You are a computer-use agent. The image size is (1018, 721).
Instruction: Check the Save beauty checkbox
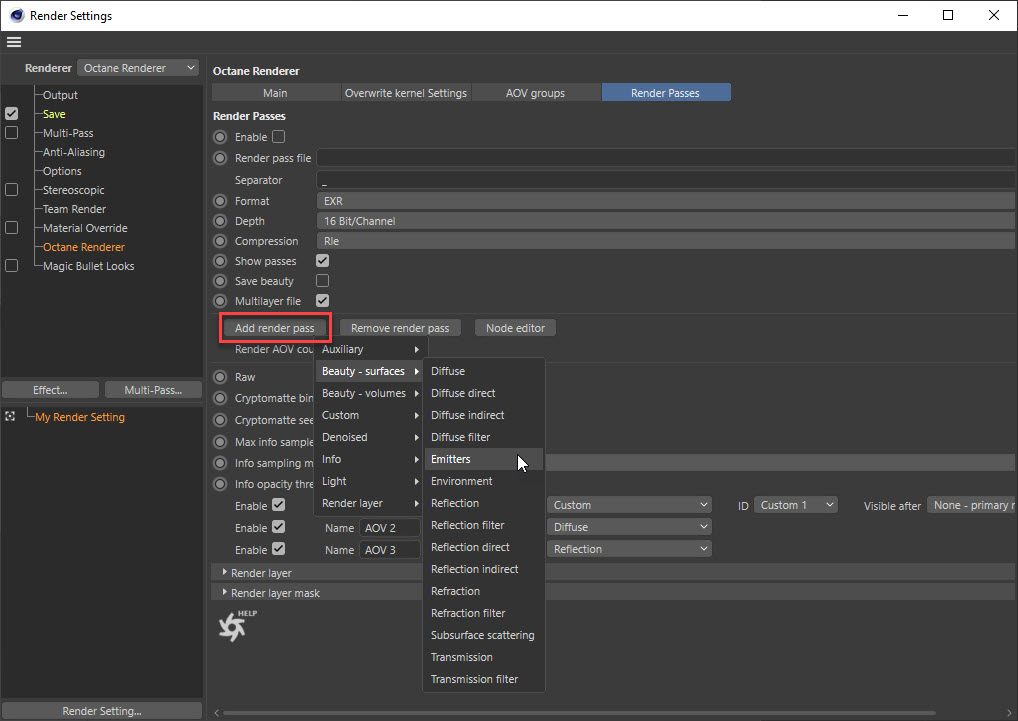(x=322, y=280)
